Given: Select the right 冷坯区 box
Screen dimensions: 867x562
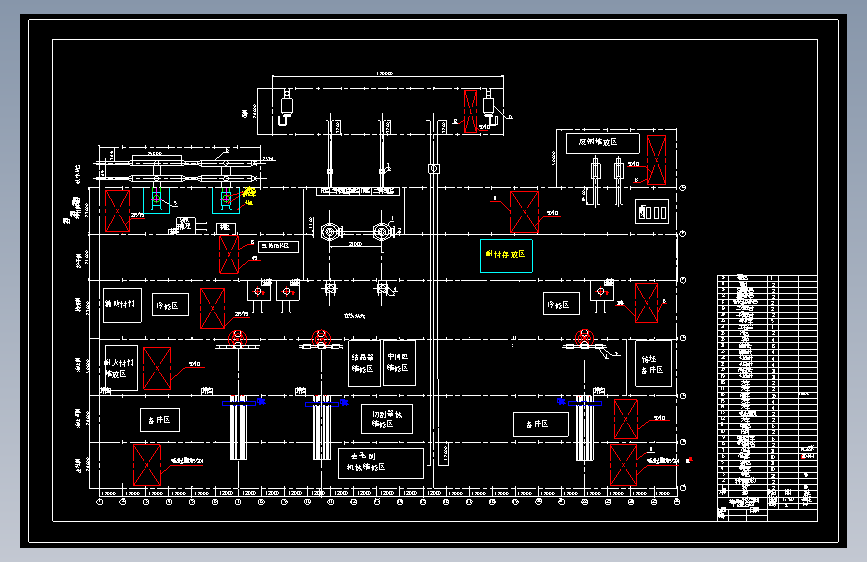Looking at the screenshot, I should (561, 304).
